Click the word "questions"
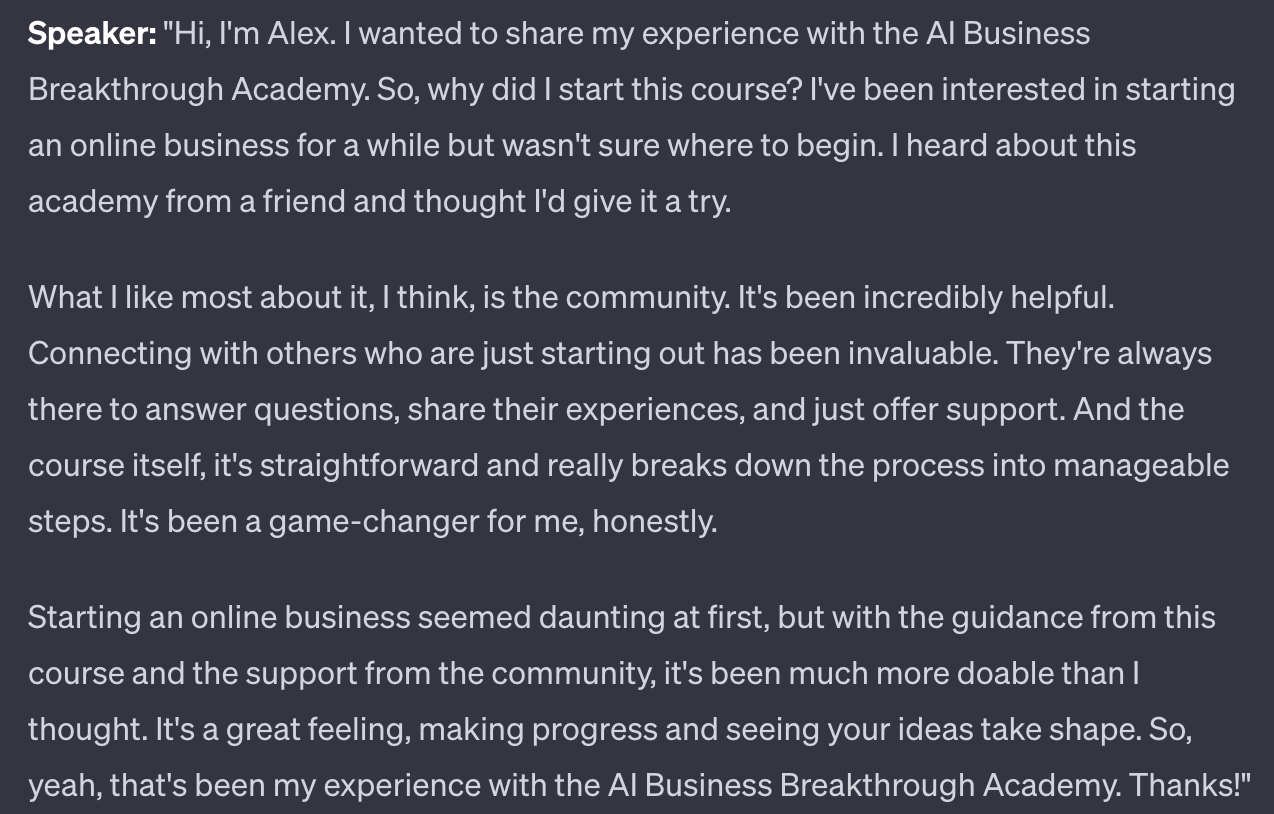 322,410
